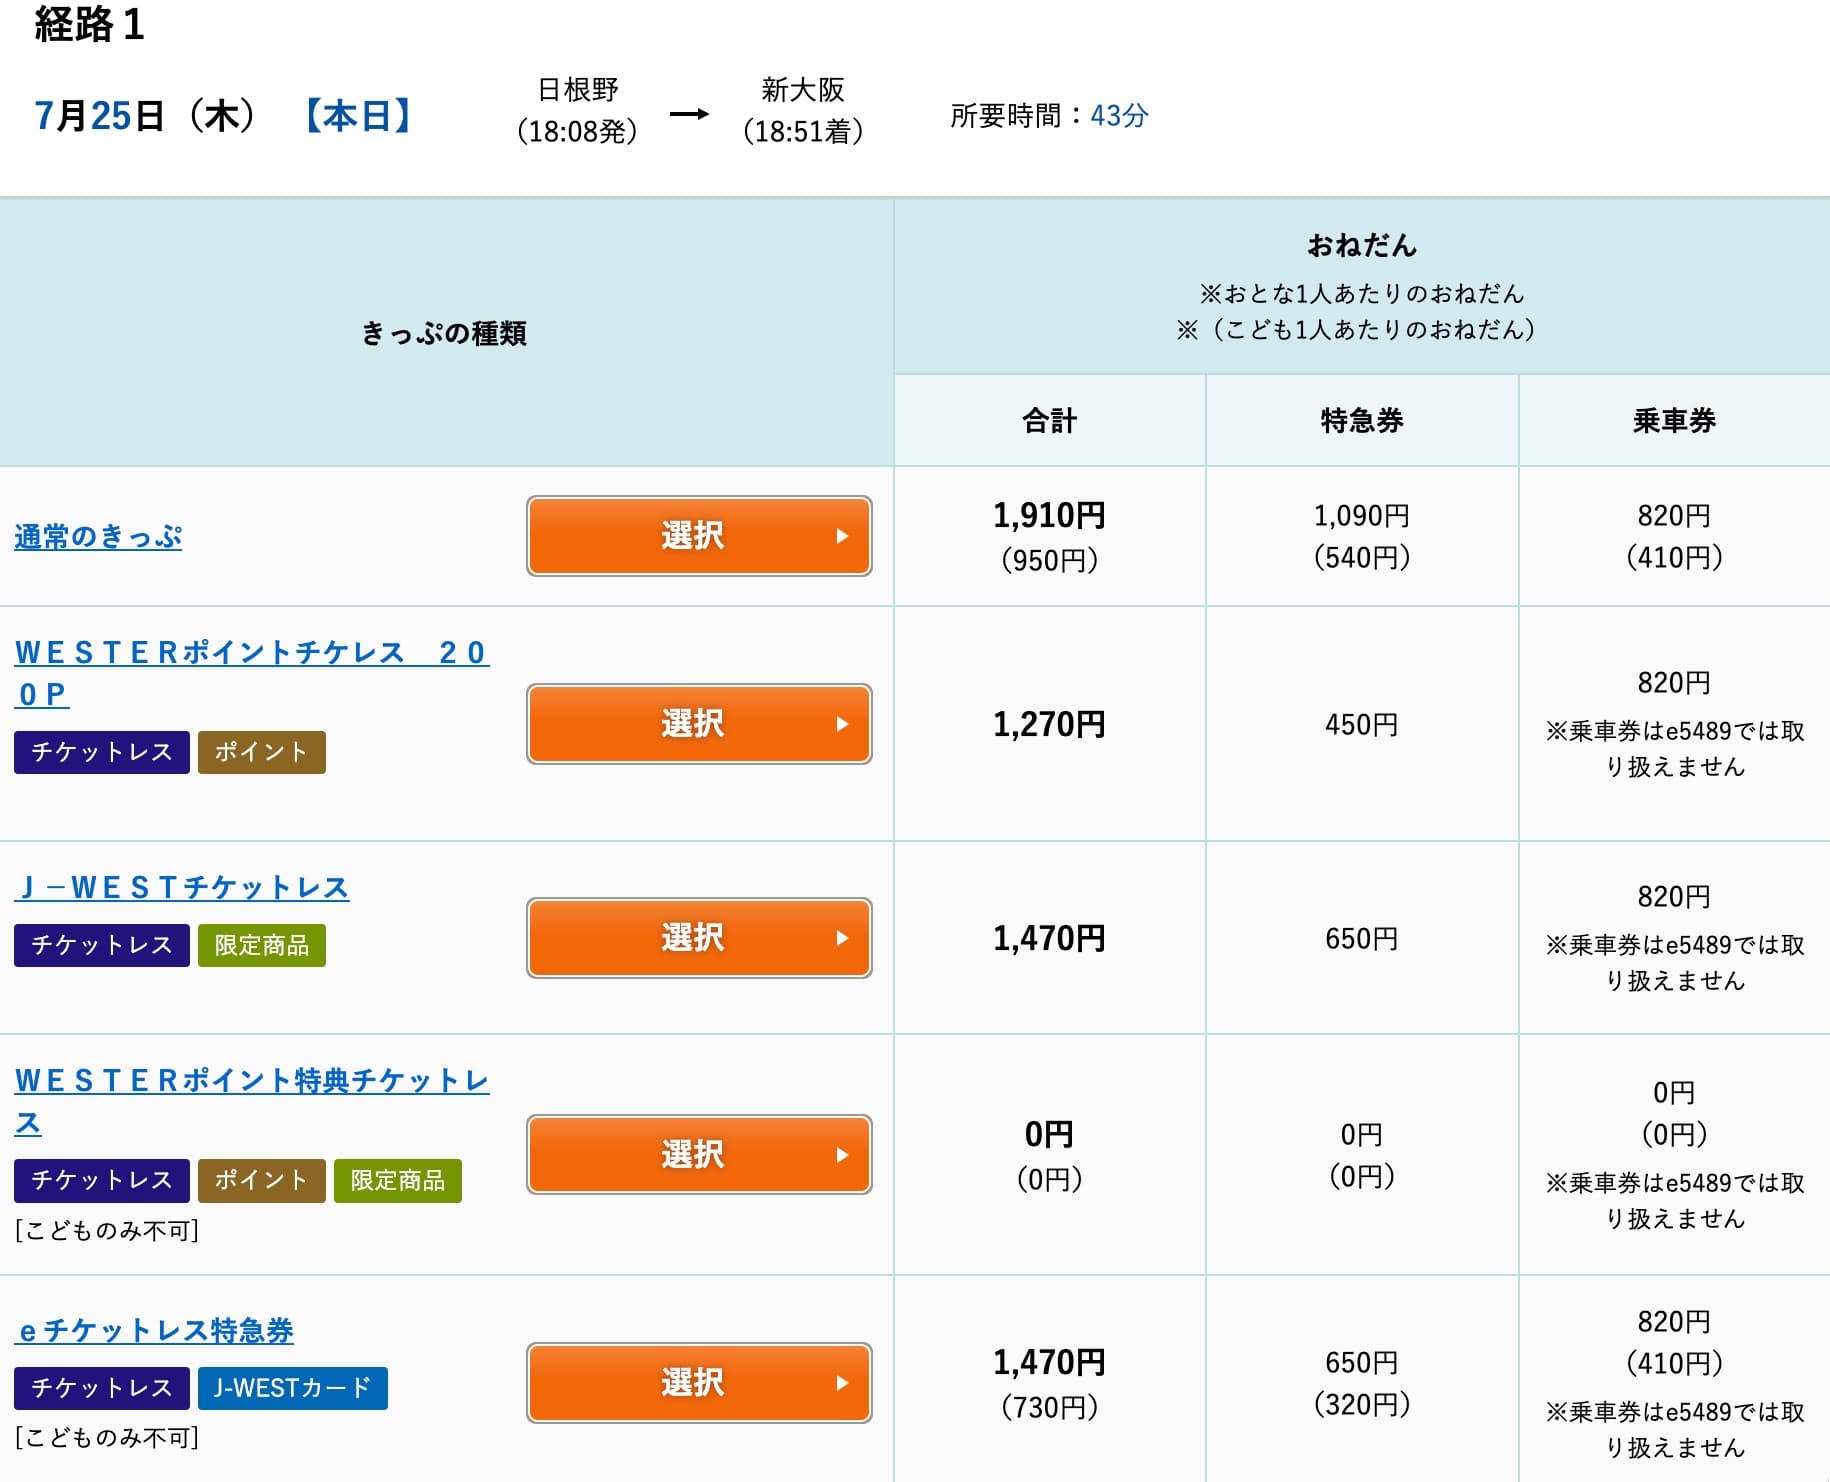Click the J-WESTカード tag
This screenshot has height=1482, width=1830.
[293, 1388]
